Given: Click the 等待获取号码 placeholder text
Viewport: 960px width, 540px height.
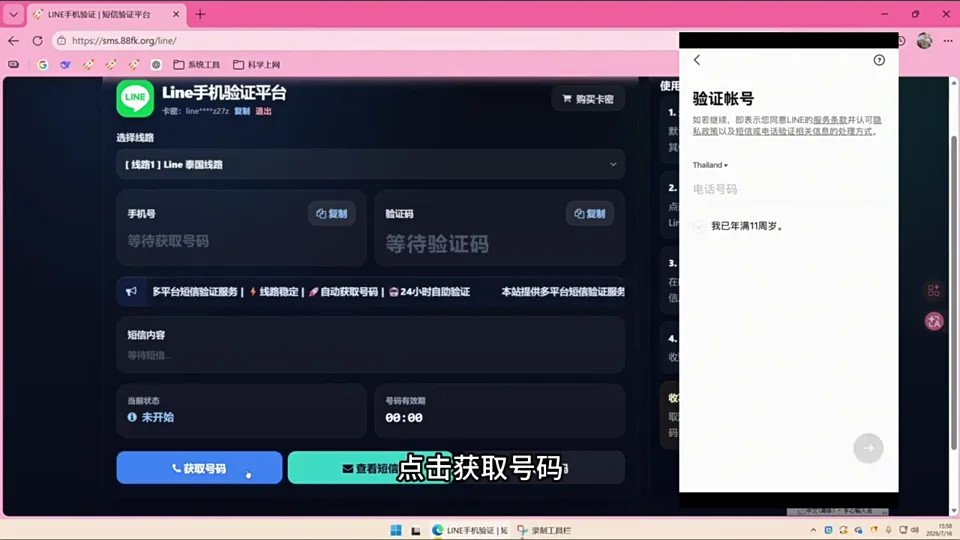Looking at the screenshot, I should pyautogui.click(x=168, y=241).
